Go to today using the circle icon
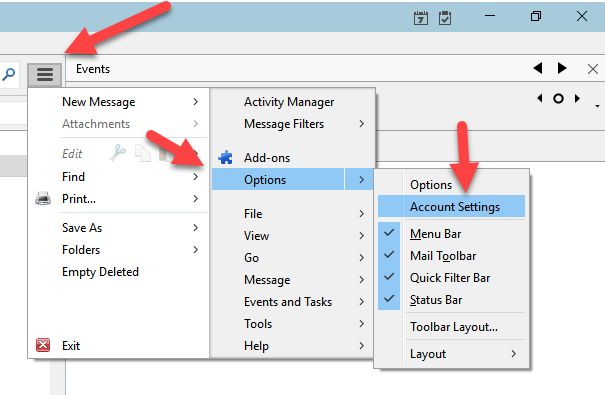This screenshot has width=605, height=395. pyautogui.click(x=558, y=99)
